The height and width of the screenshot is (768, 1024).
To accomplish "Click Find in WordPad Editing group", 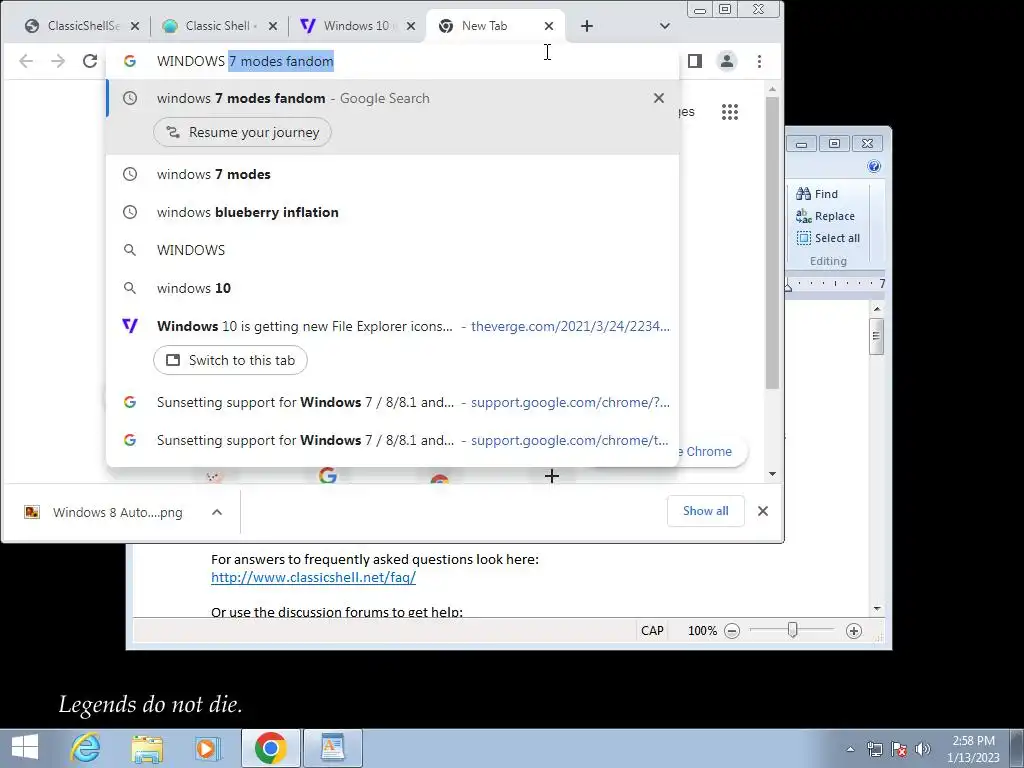I will point(816,194).
